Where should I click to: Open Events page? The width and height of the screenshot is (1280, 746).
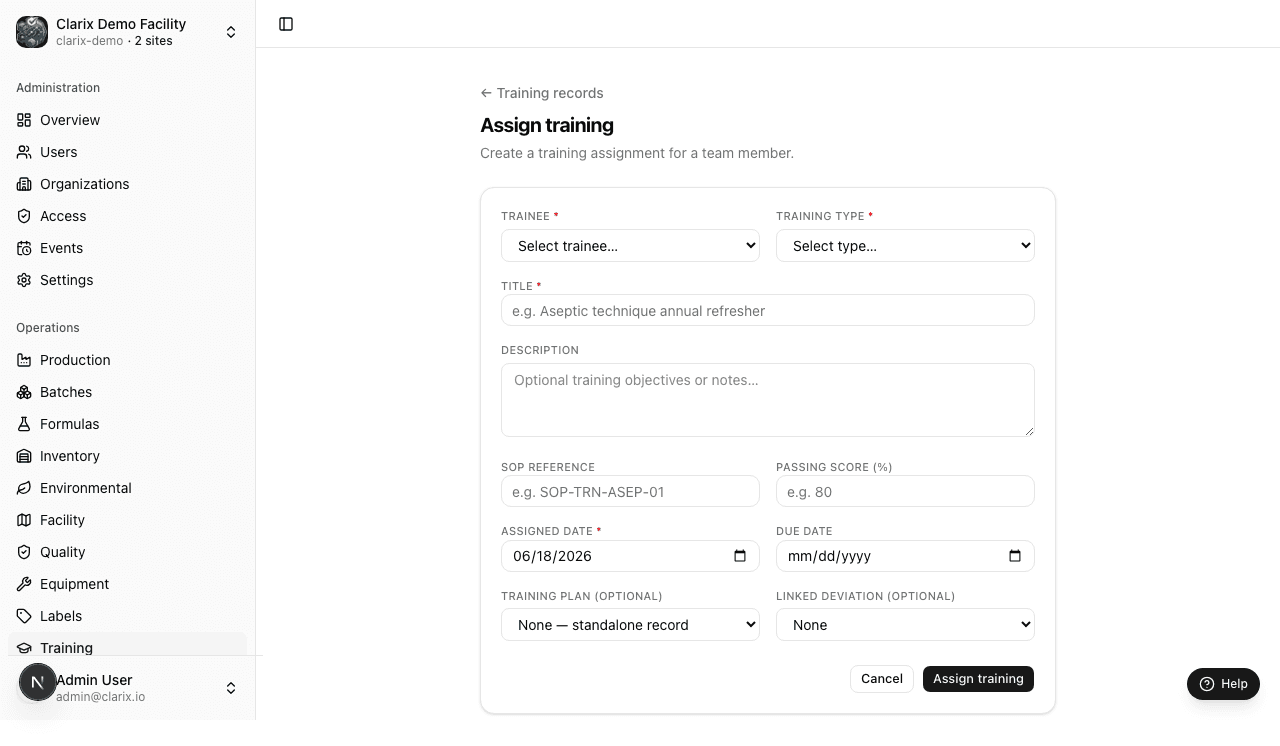[x=127, y=248]
